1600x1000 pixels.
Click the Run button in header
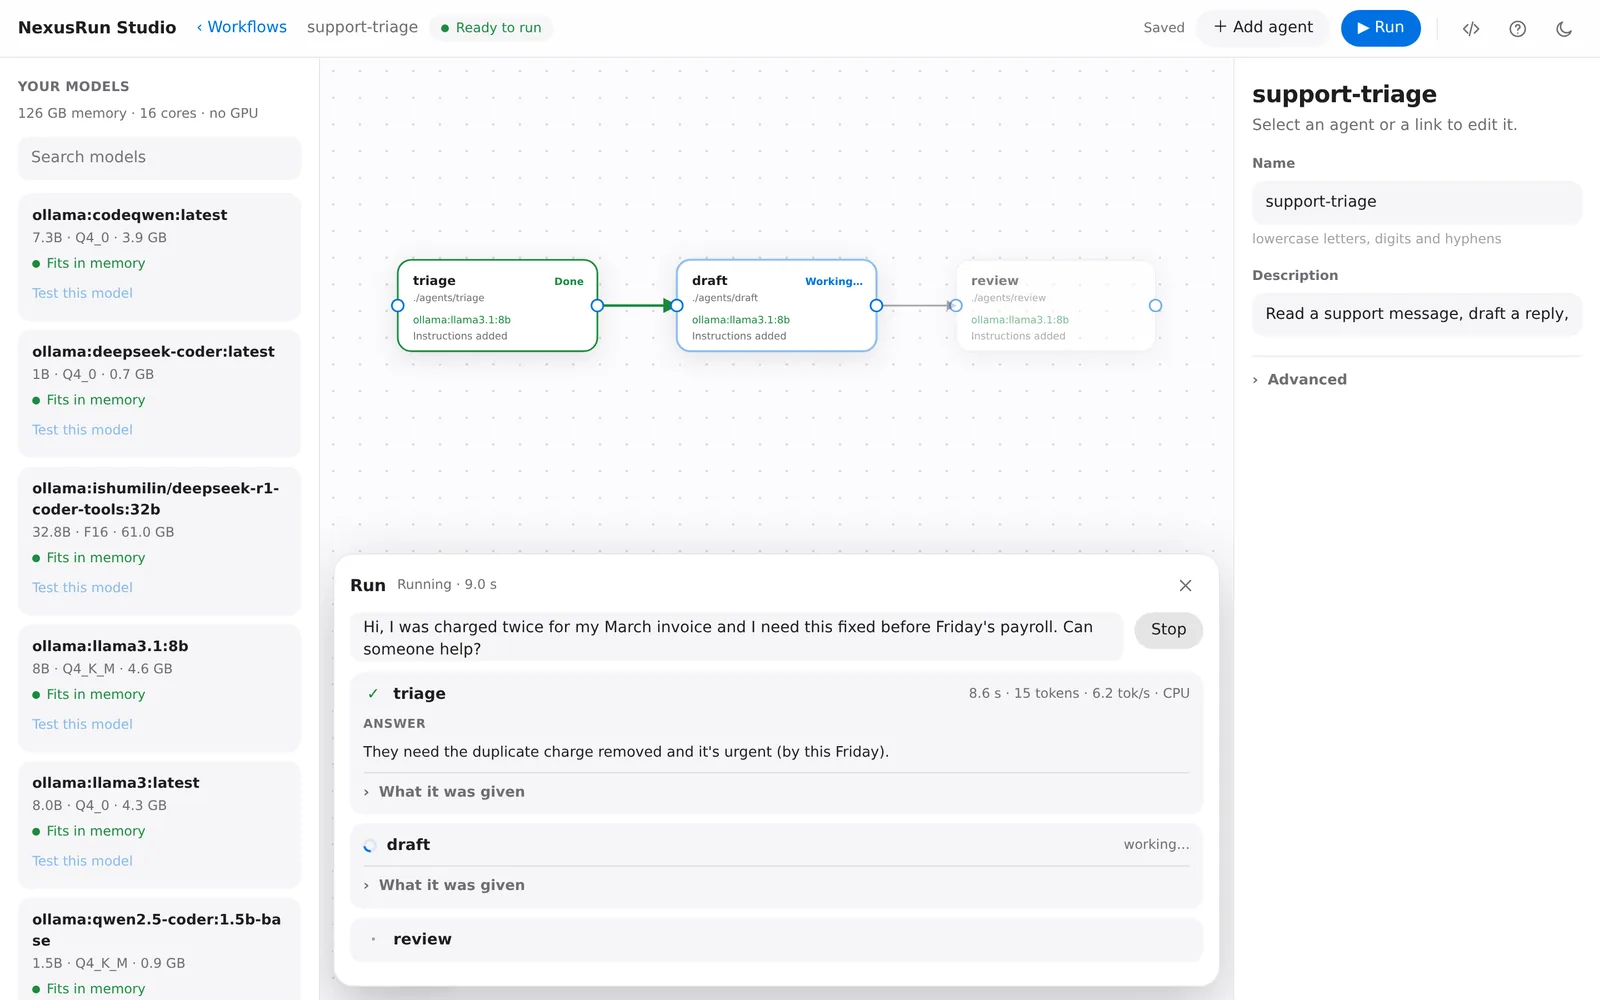pyautogui.click(x=1380, y=28)
